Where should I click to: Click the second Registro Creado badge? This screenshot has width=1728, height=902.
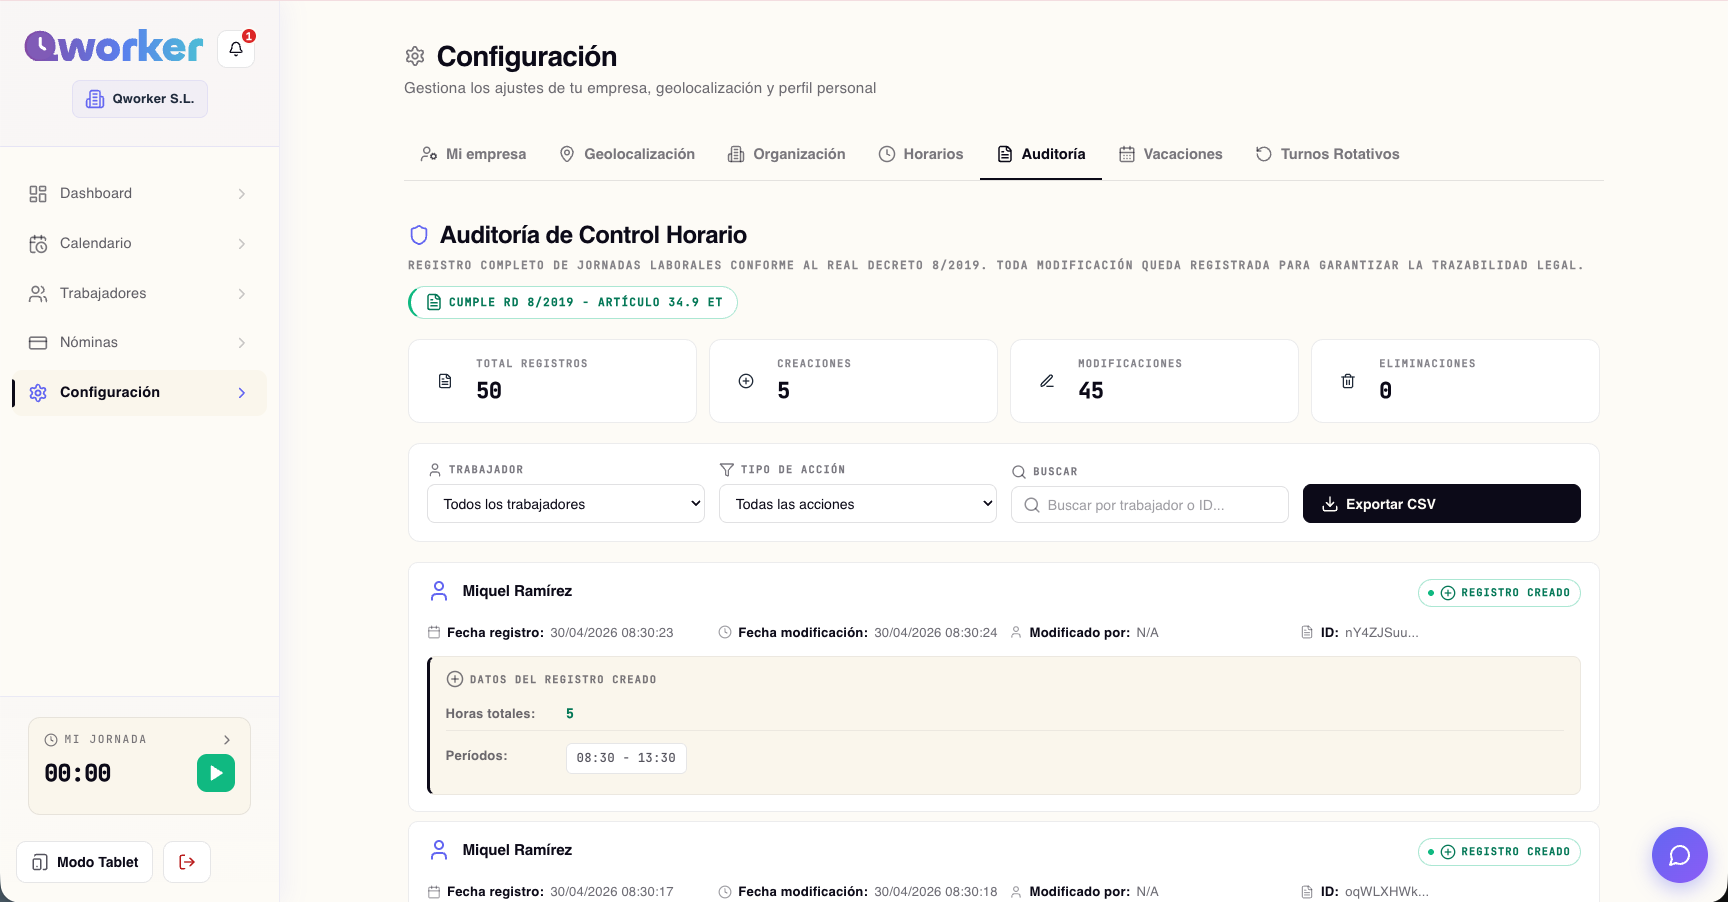click(x=1499, y=852)
